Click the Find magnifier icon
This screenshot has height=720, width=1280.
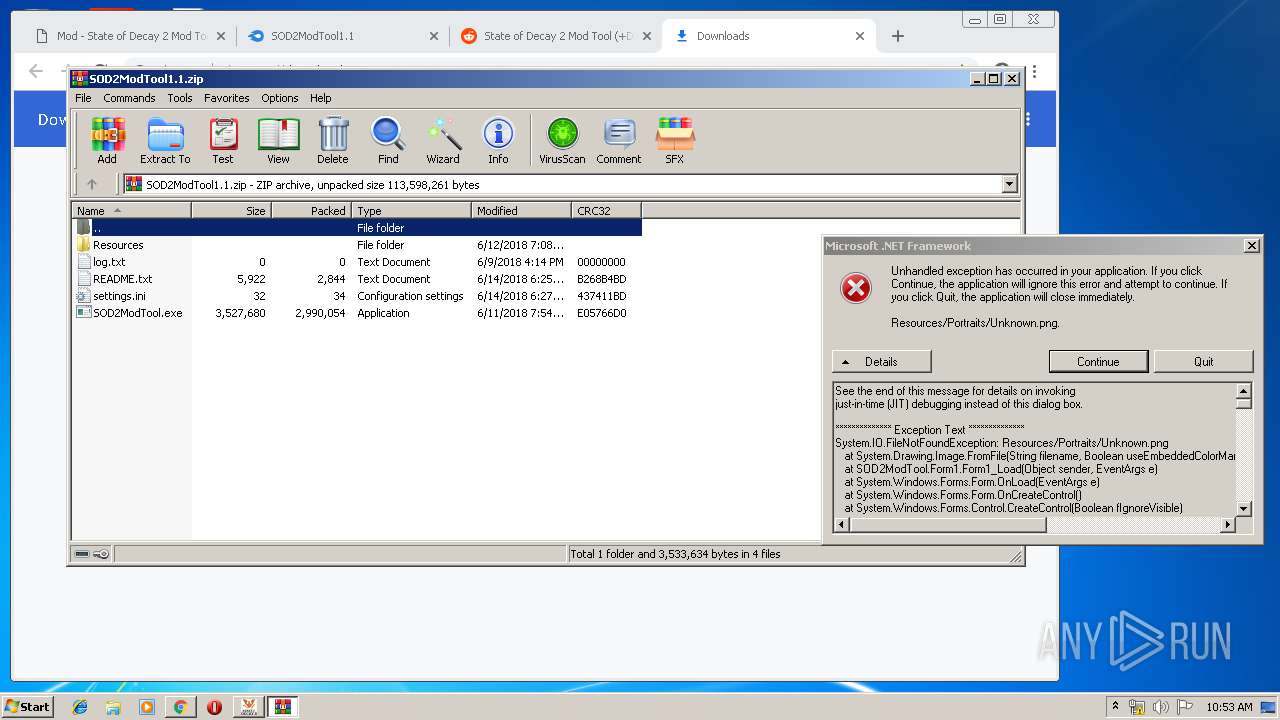tap(388, 140)
